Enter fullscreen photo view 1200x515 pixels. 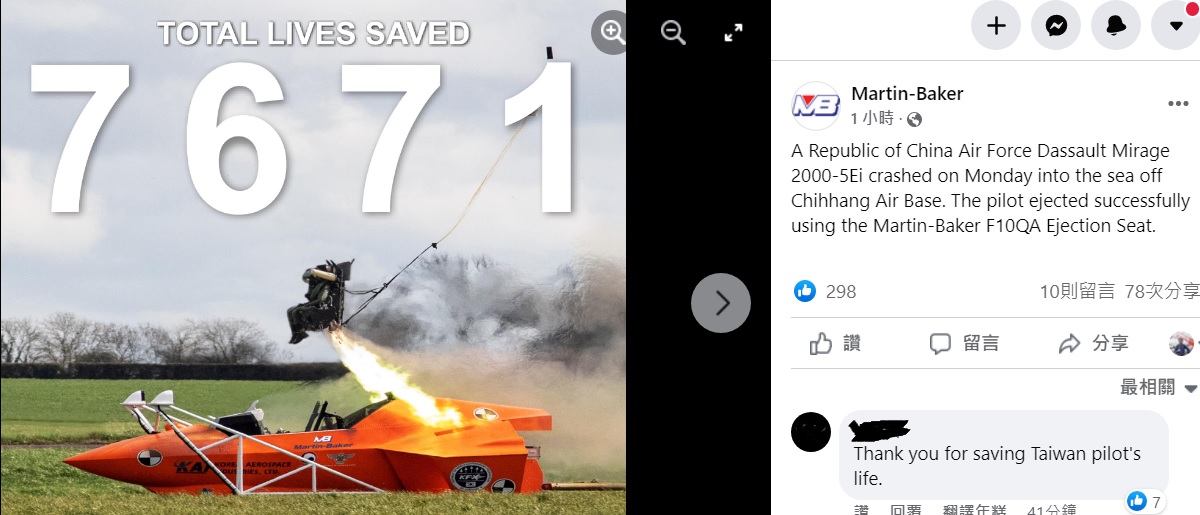pyautogui.click(x=733, y=33)
